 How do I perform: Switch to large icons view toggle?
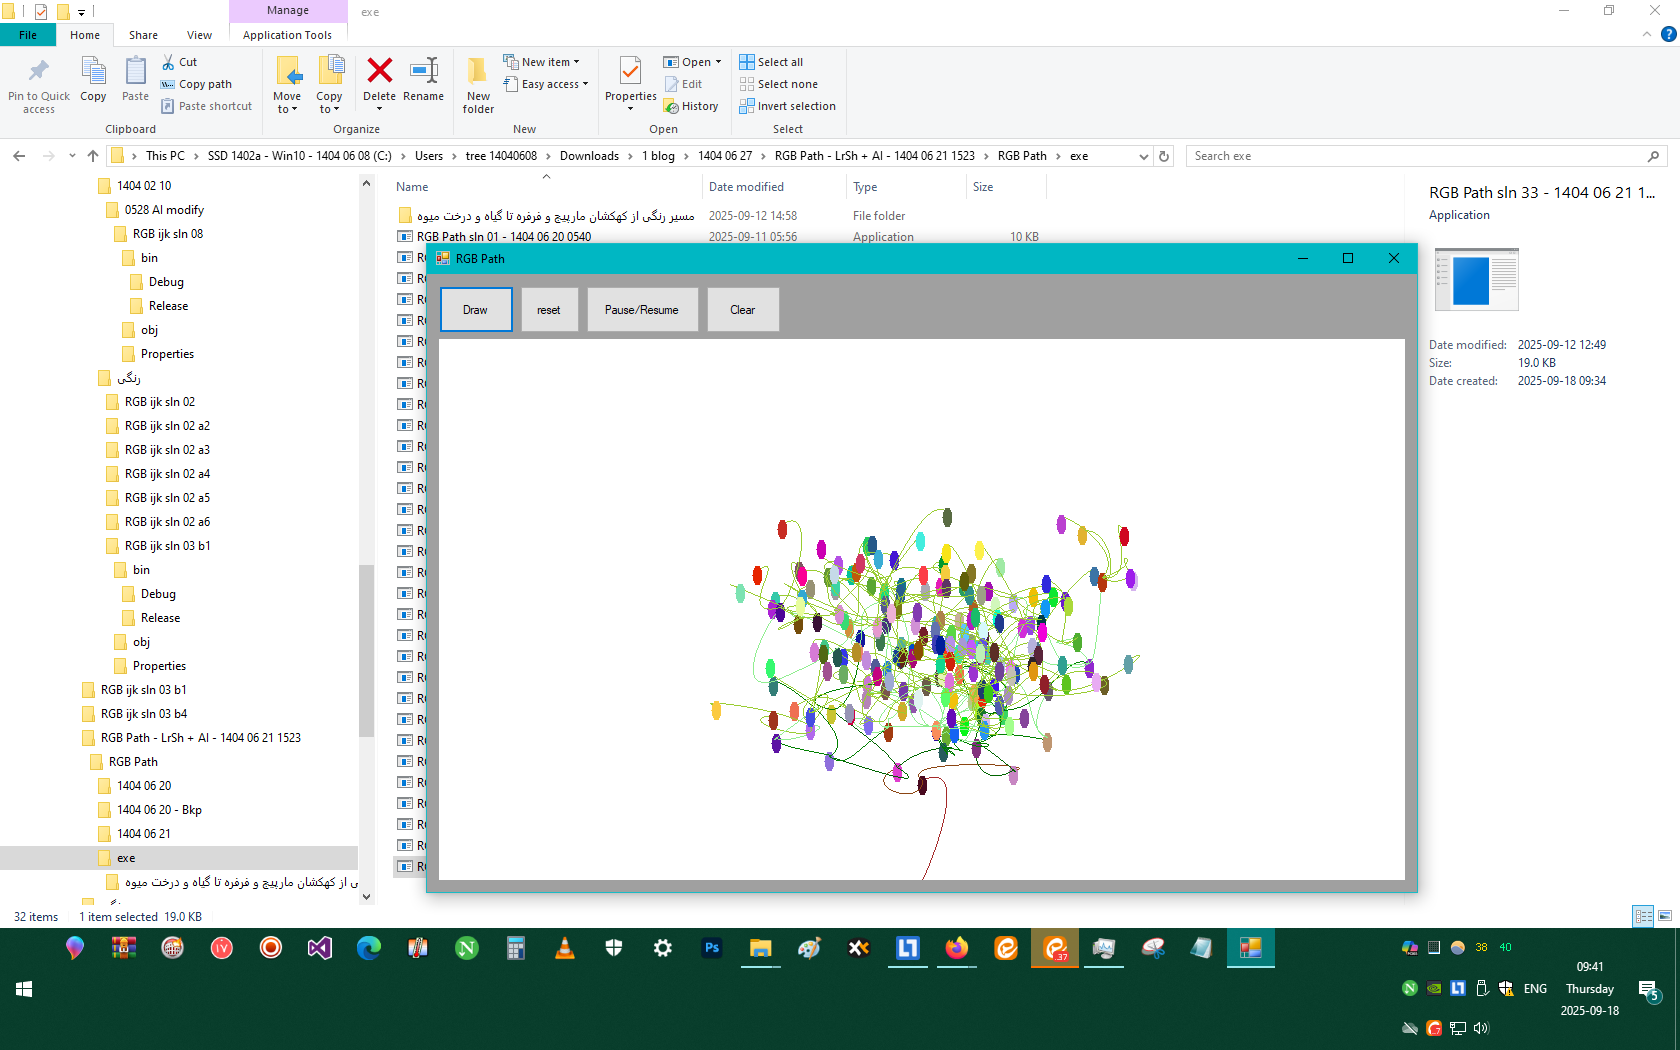tap(1665, 916)
